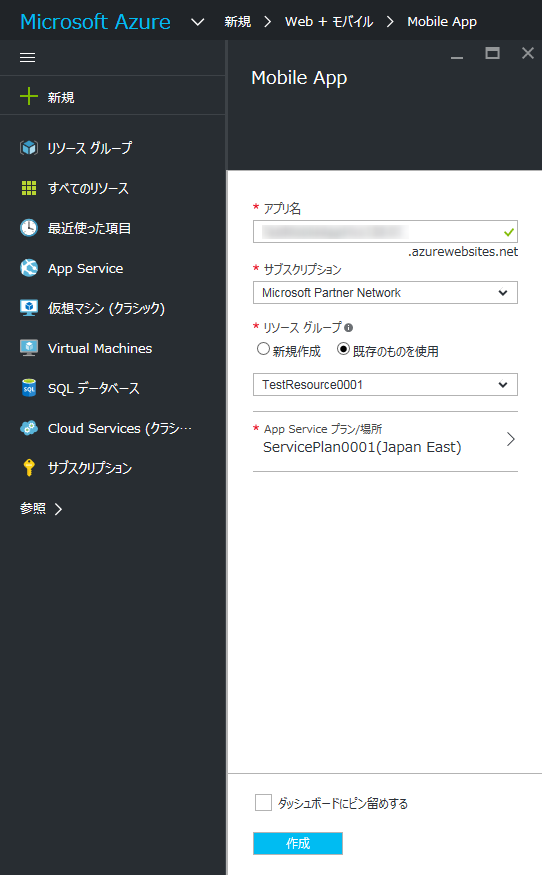Click the 新規 breadcrumb item
542x875 pixels.
(x=238, y=22)
